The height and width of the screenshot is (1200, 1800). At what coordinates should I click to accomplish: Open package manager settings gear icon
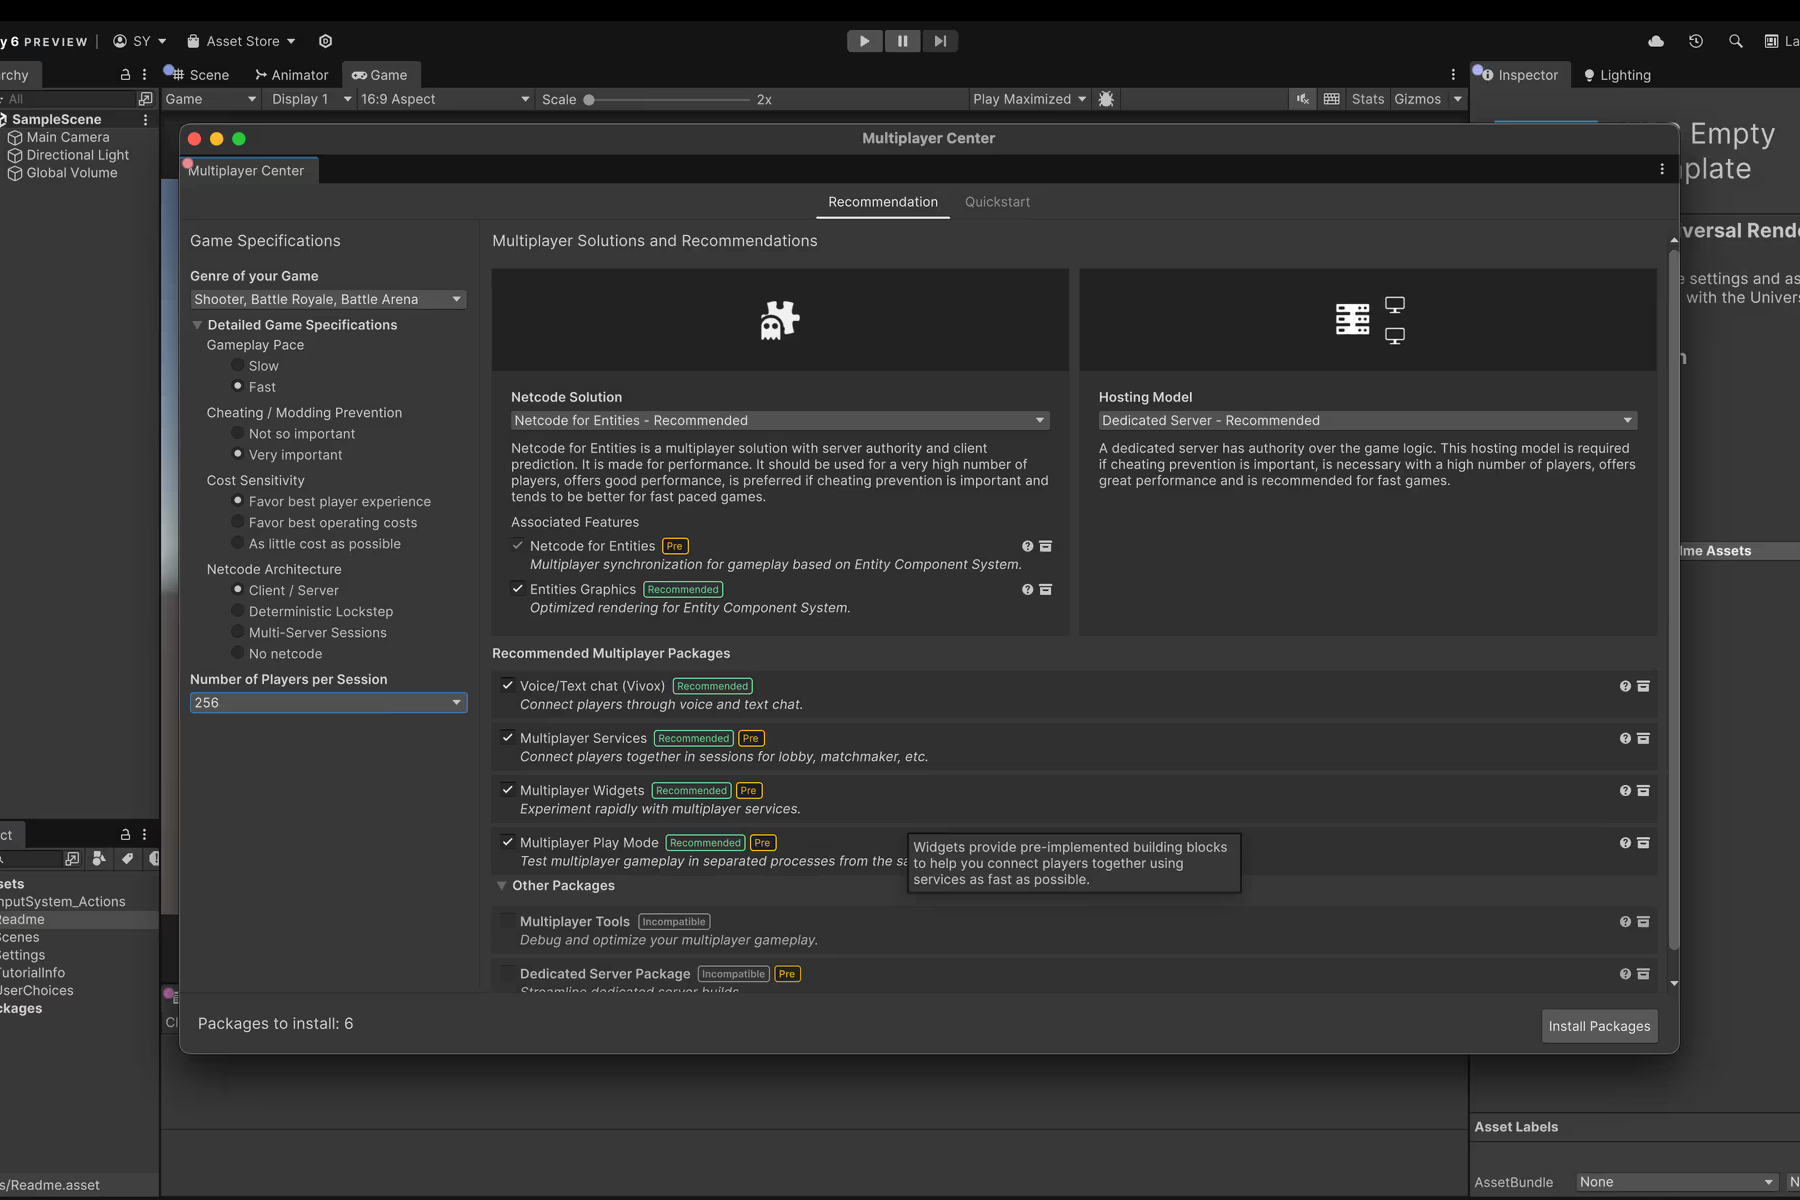point(325,41)
